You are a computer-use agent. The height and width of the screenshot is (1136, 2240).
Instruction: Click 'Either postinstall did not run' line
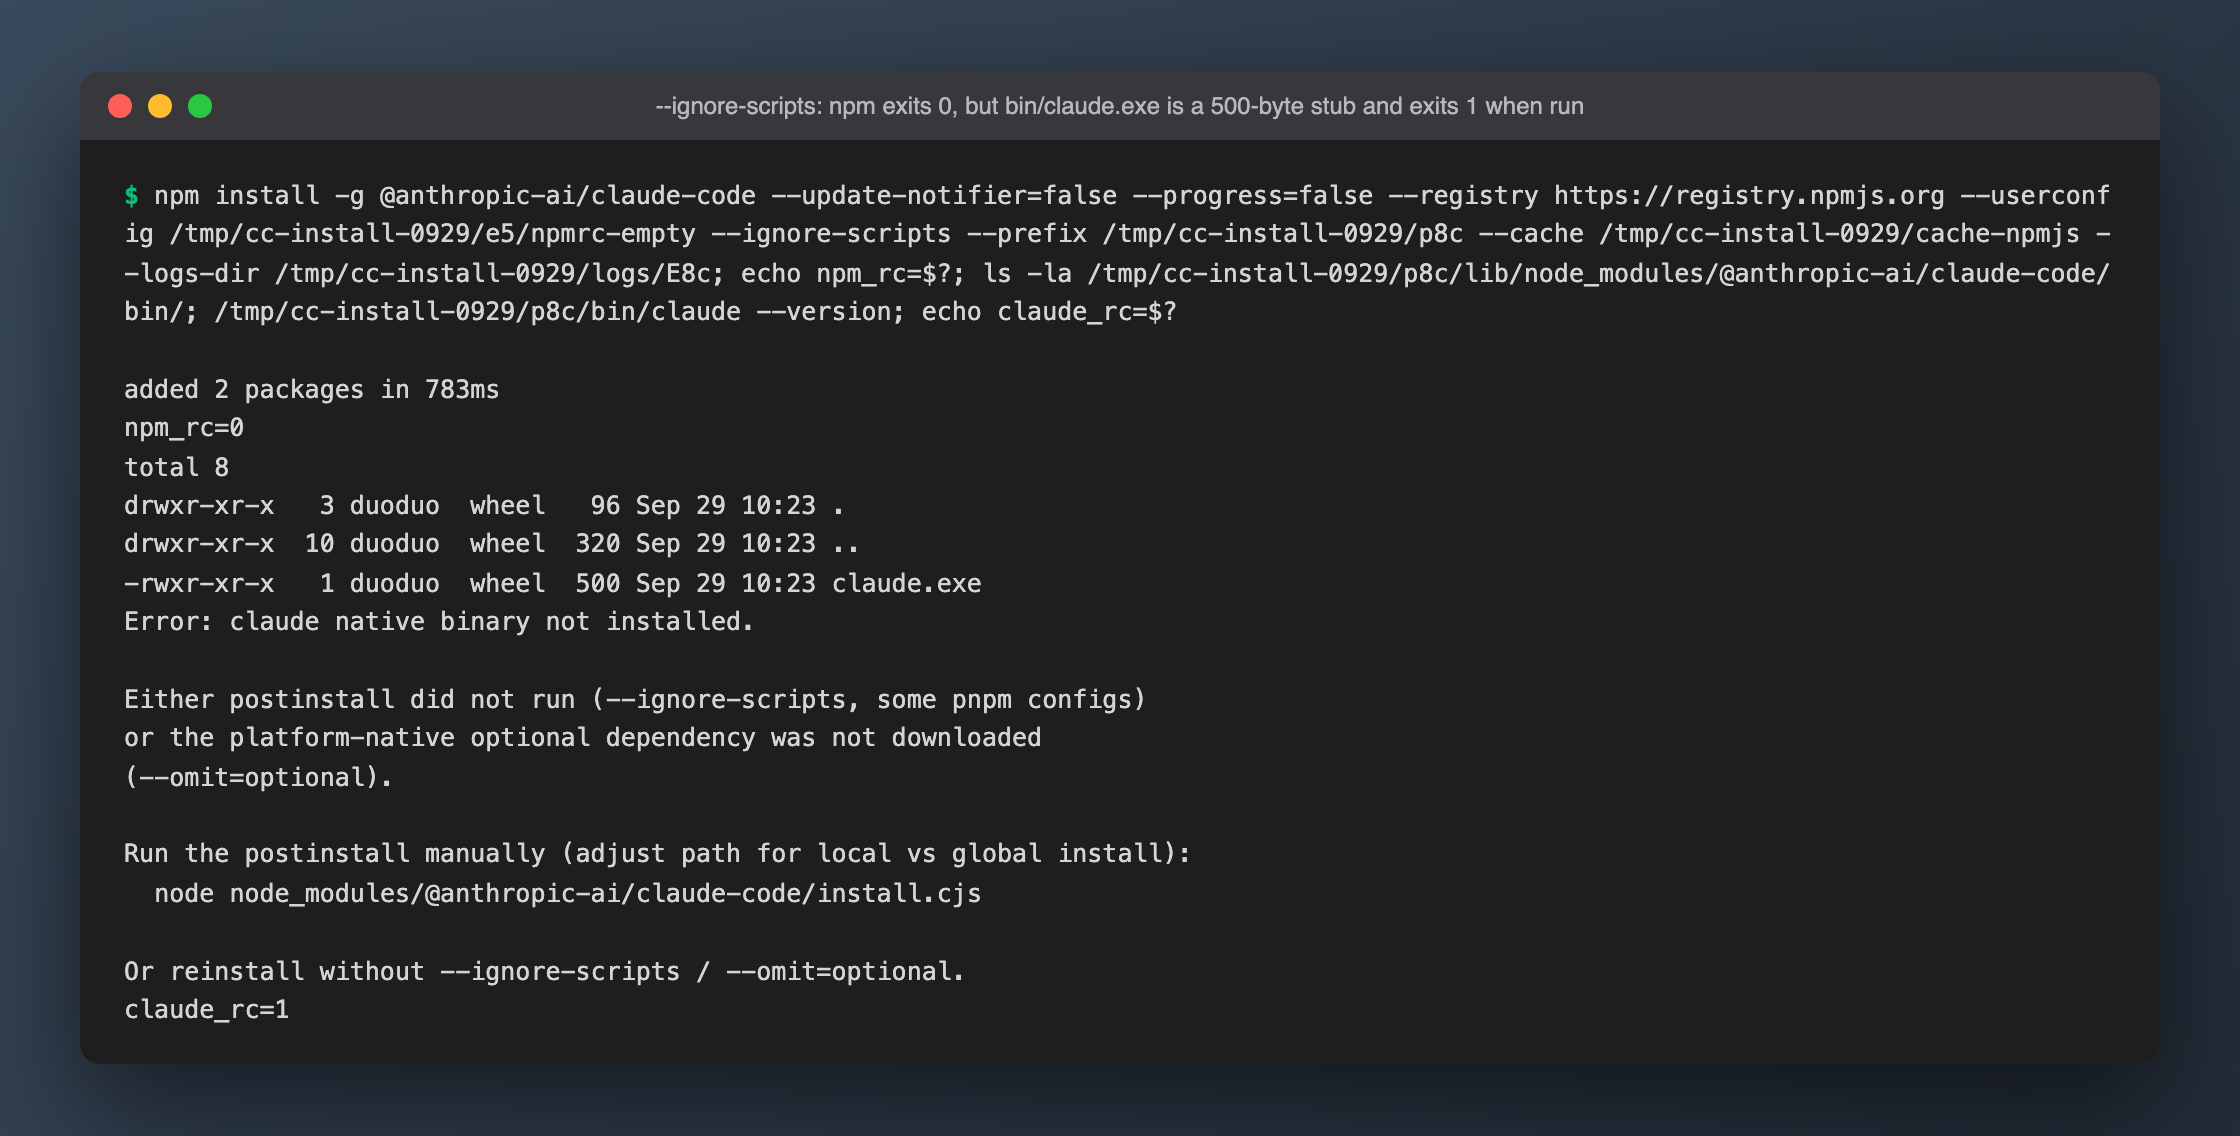[634, 699]
